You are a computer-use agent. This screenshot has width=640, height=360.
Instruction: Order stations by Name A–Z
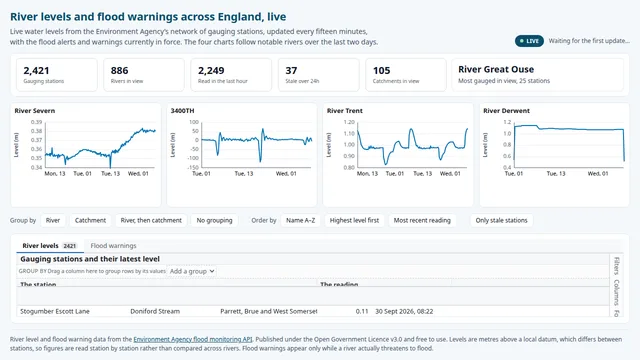tap(300, 220)
